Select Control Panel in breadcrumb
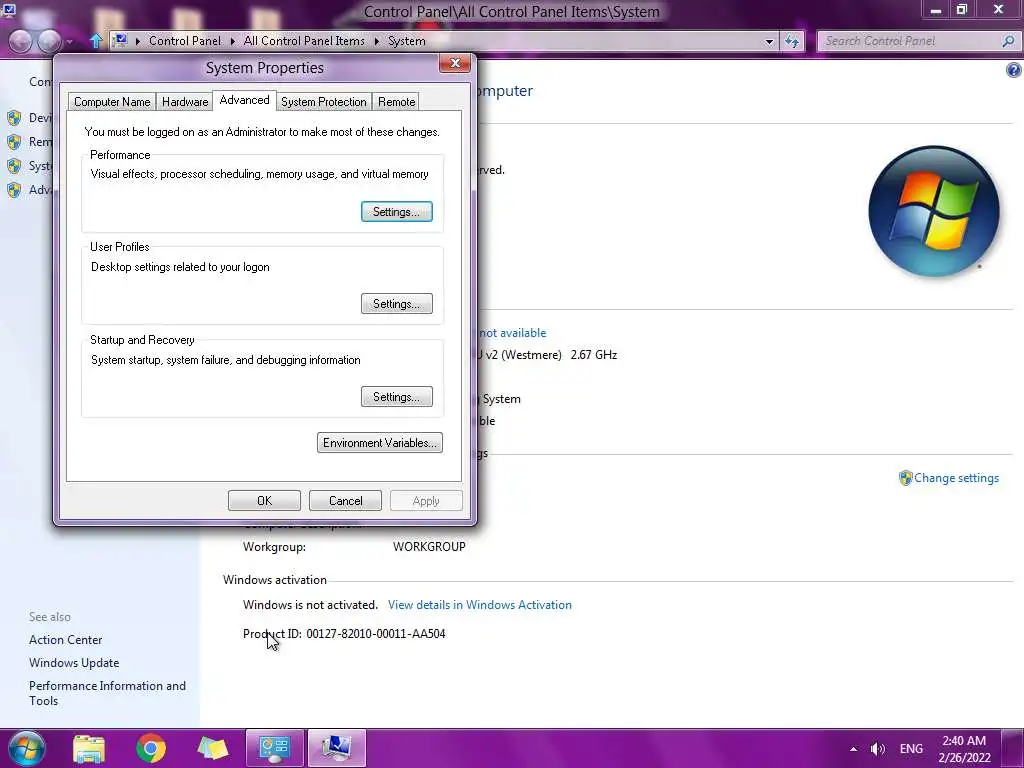This screenshot has height=768, width=1024. point(185,41)
